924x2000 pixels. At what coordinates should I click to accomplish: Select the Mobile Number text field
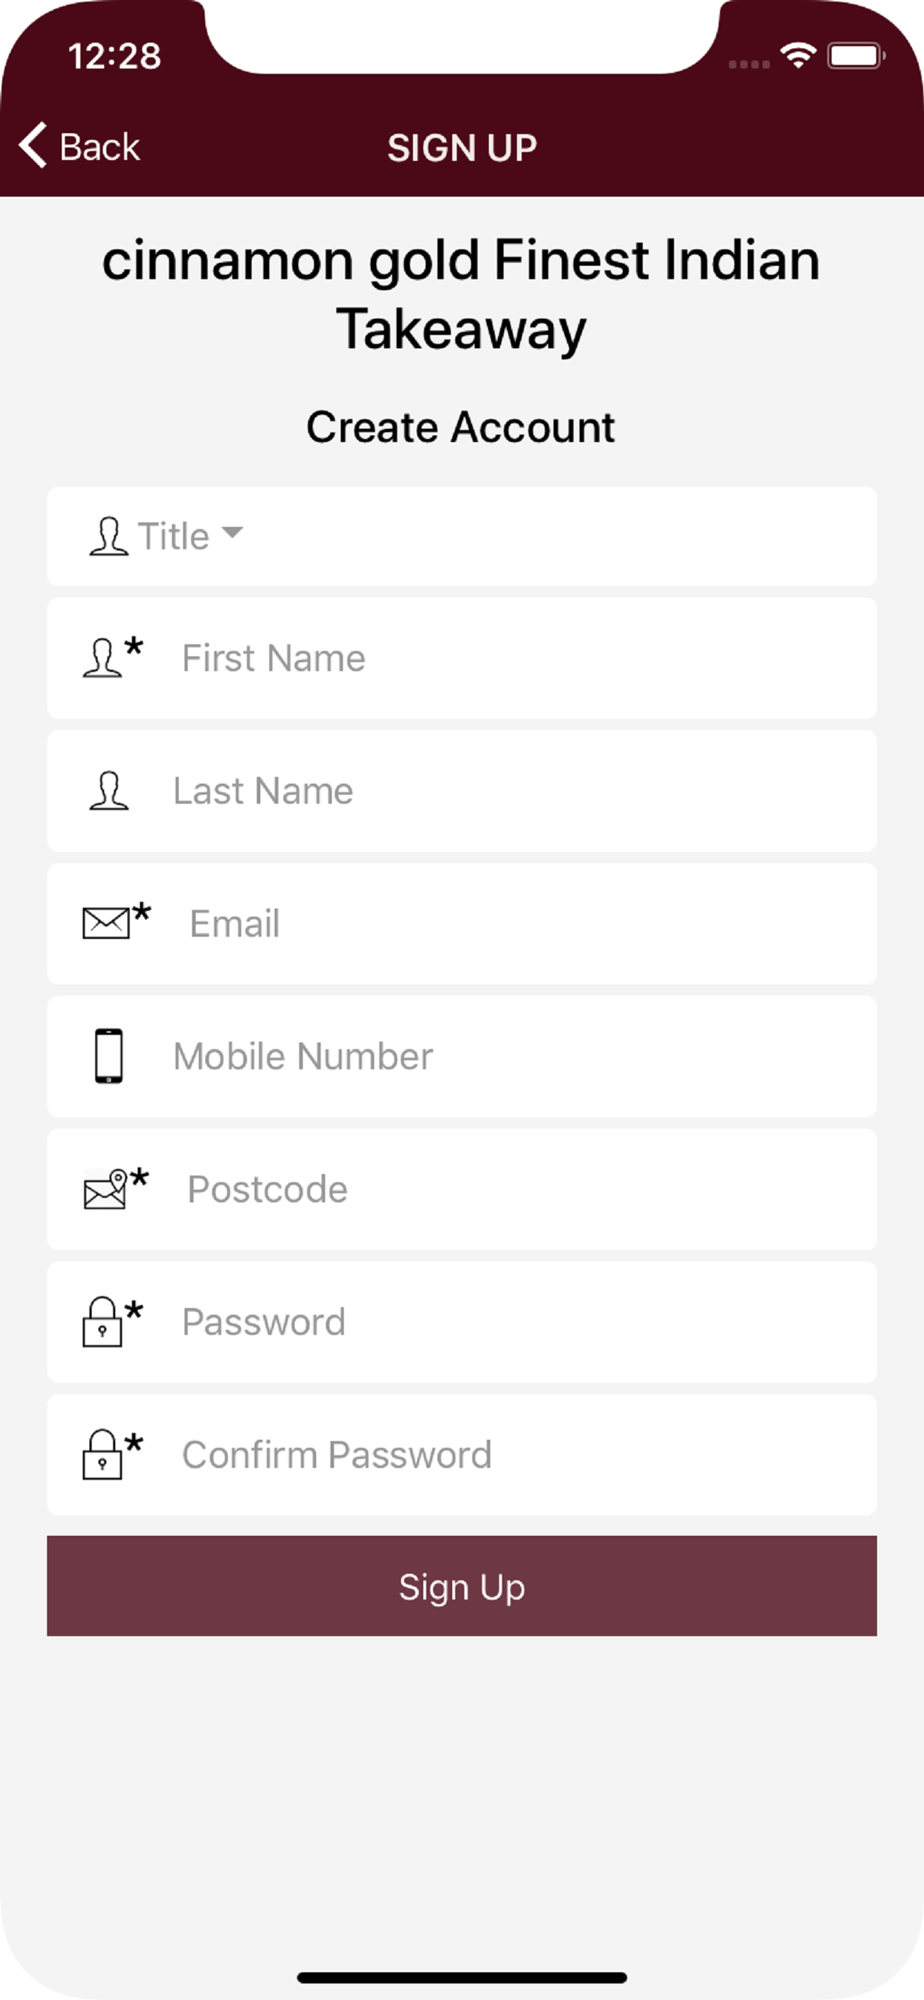click(x=462, y=1056)
